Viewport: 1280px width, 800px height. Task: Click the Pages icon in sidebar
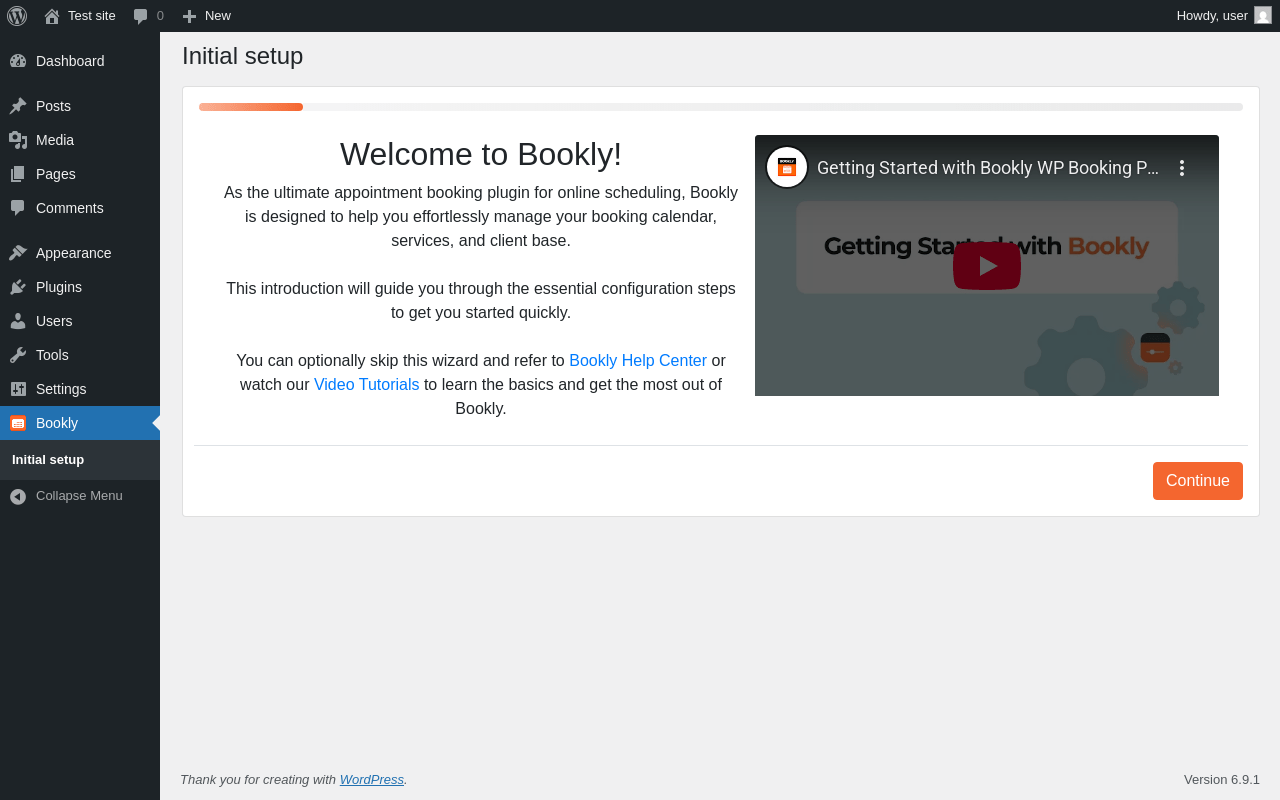(18, 174)
